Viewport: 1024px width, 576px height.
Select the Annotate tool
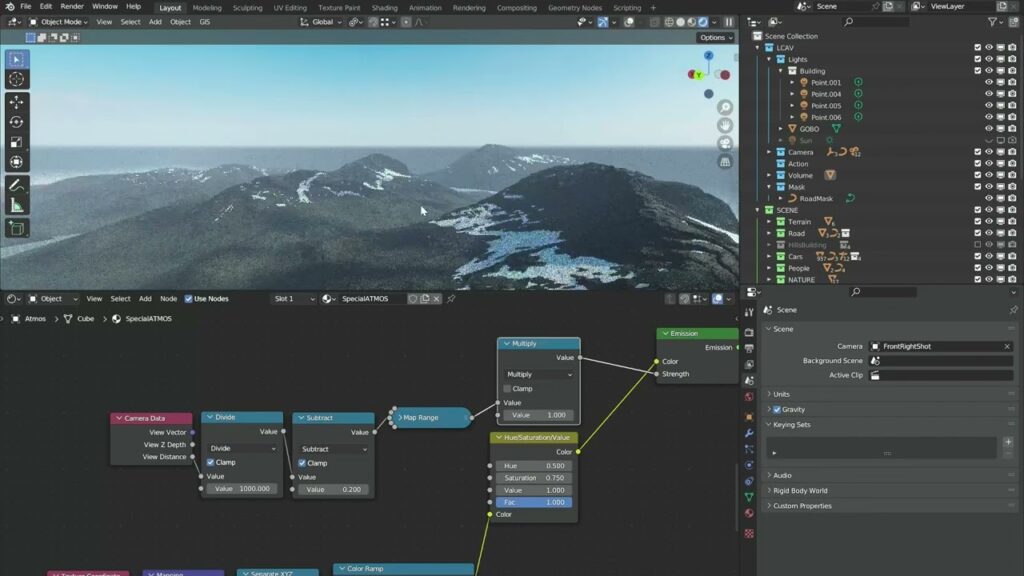pyautogui.click(x=16, y=185)
